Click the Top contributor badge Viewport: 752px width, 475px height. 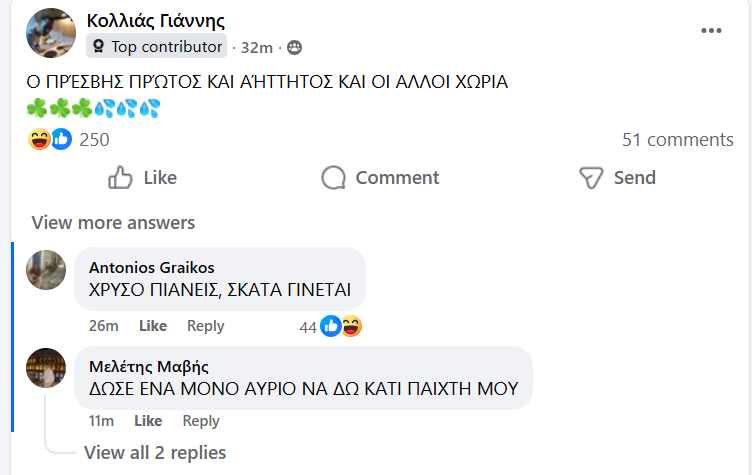157,46
